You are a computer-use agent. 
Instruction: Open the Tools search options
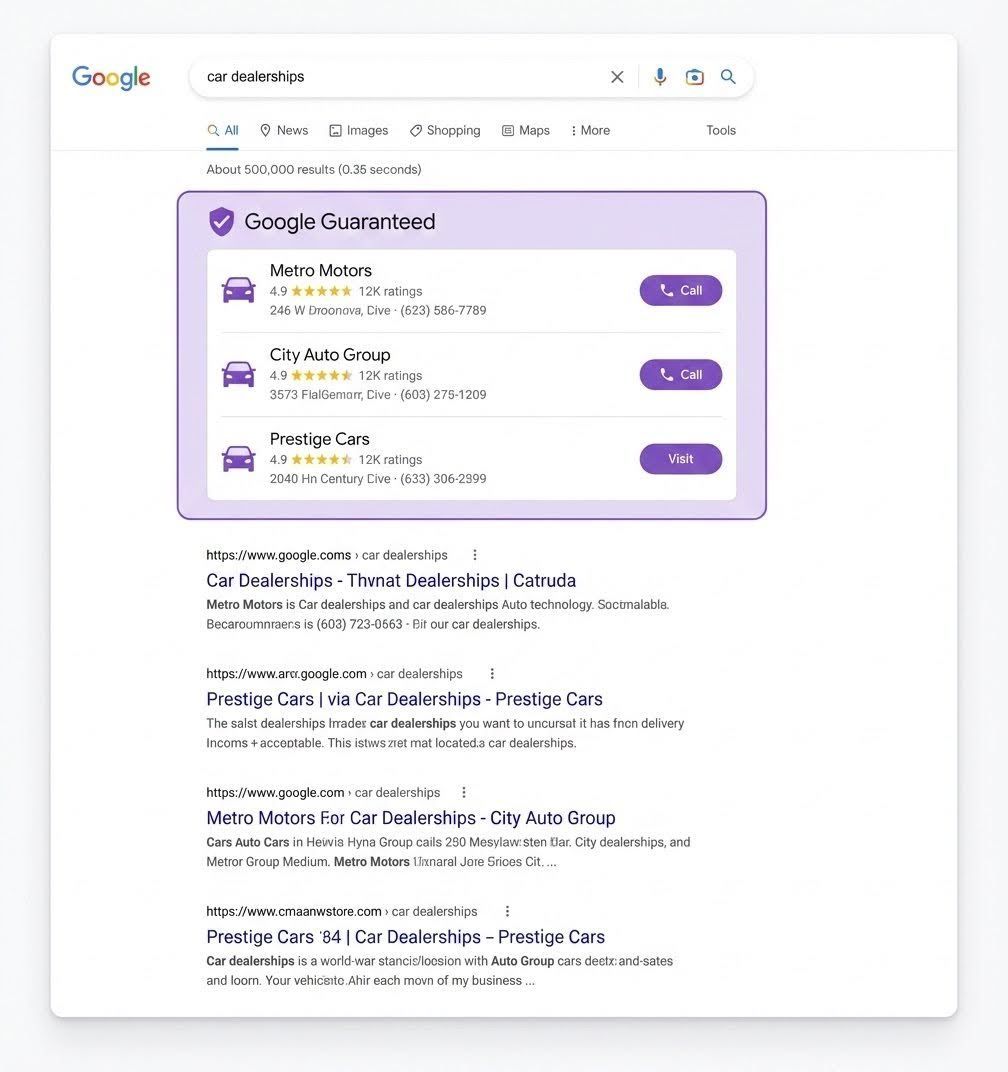[x=721, y=131]
